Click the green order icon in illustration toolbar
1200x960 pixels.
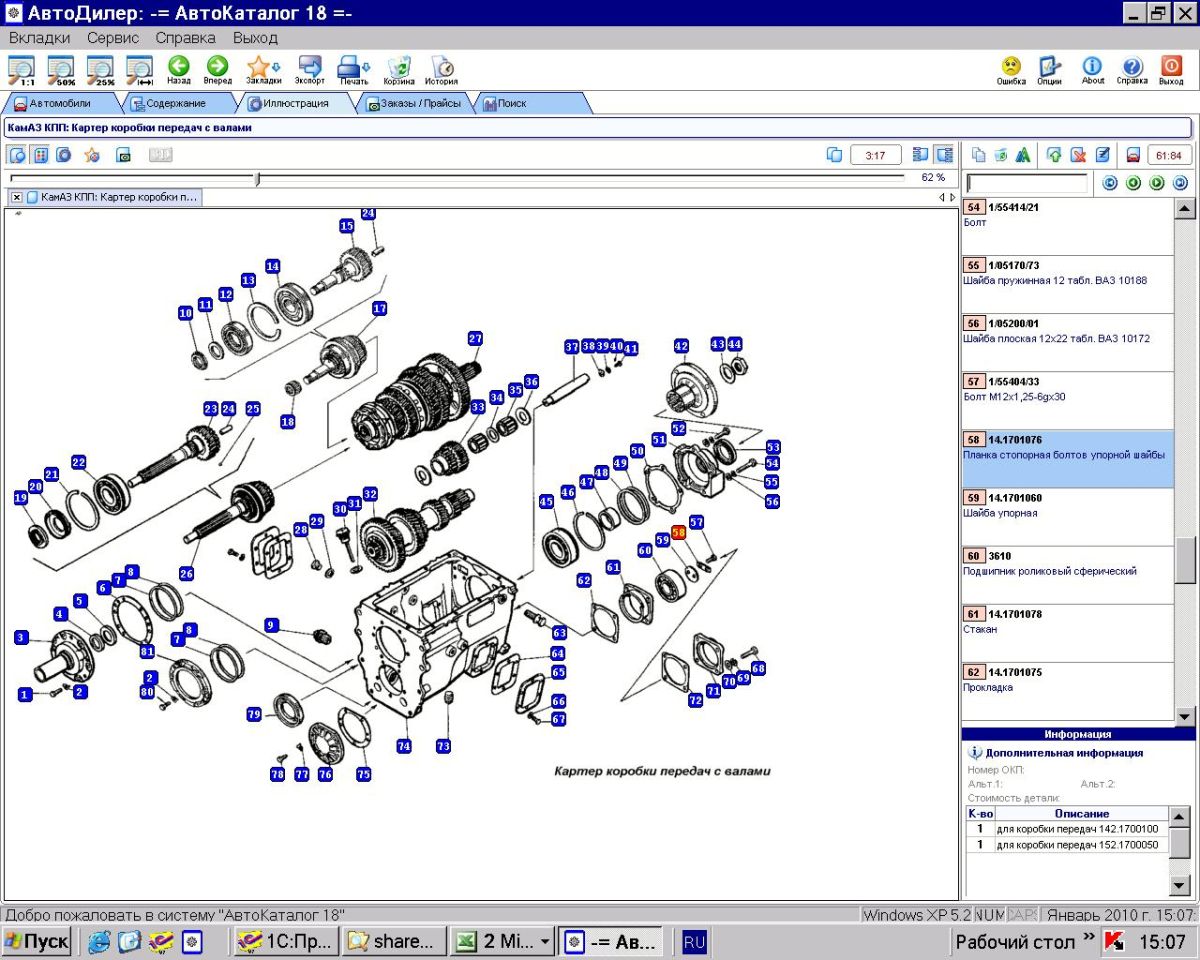[124, 155]
